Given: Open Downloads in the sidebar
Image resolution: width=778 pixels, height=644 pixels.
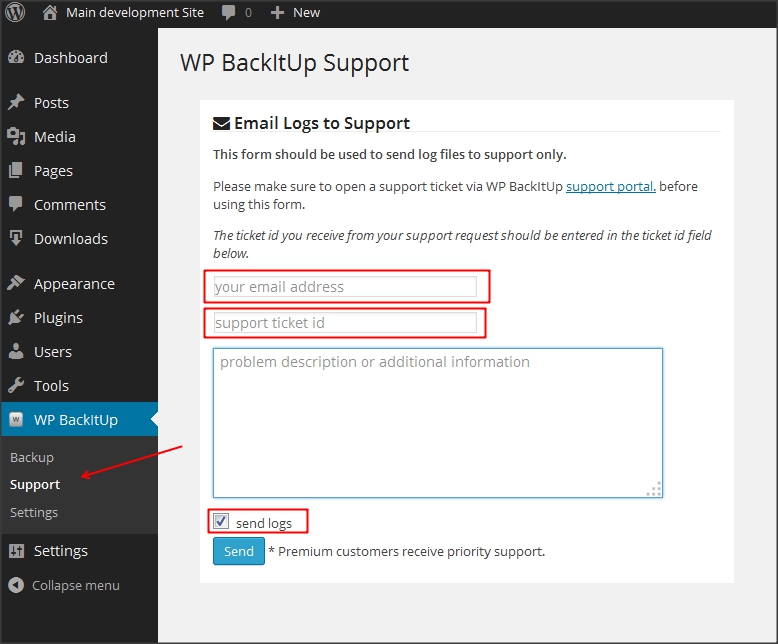Looking at the screenshot, I should click(71, 239).
